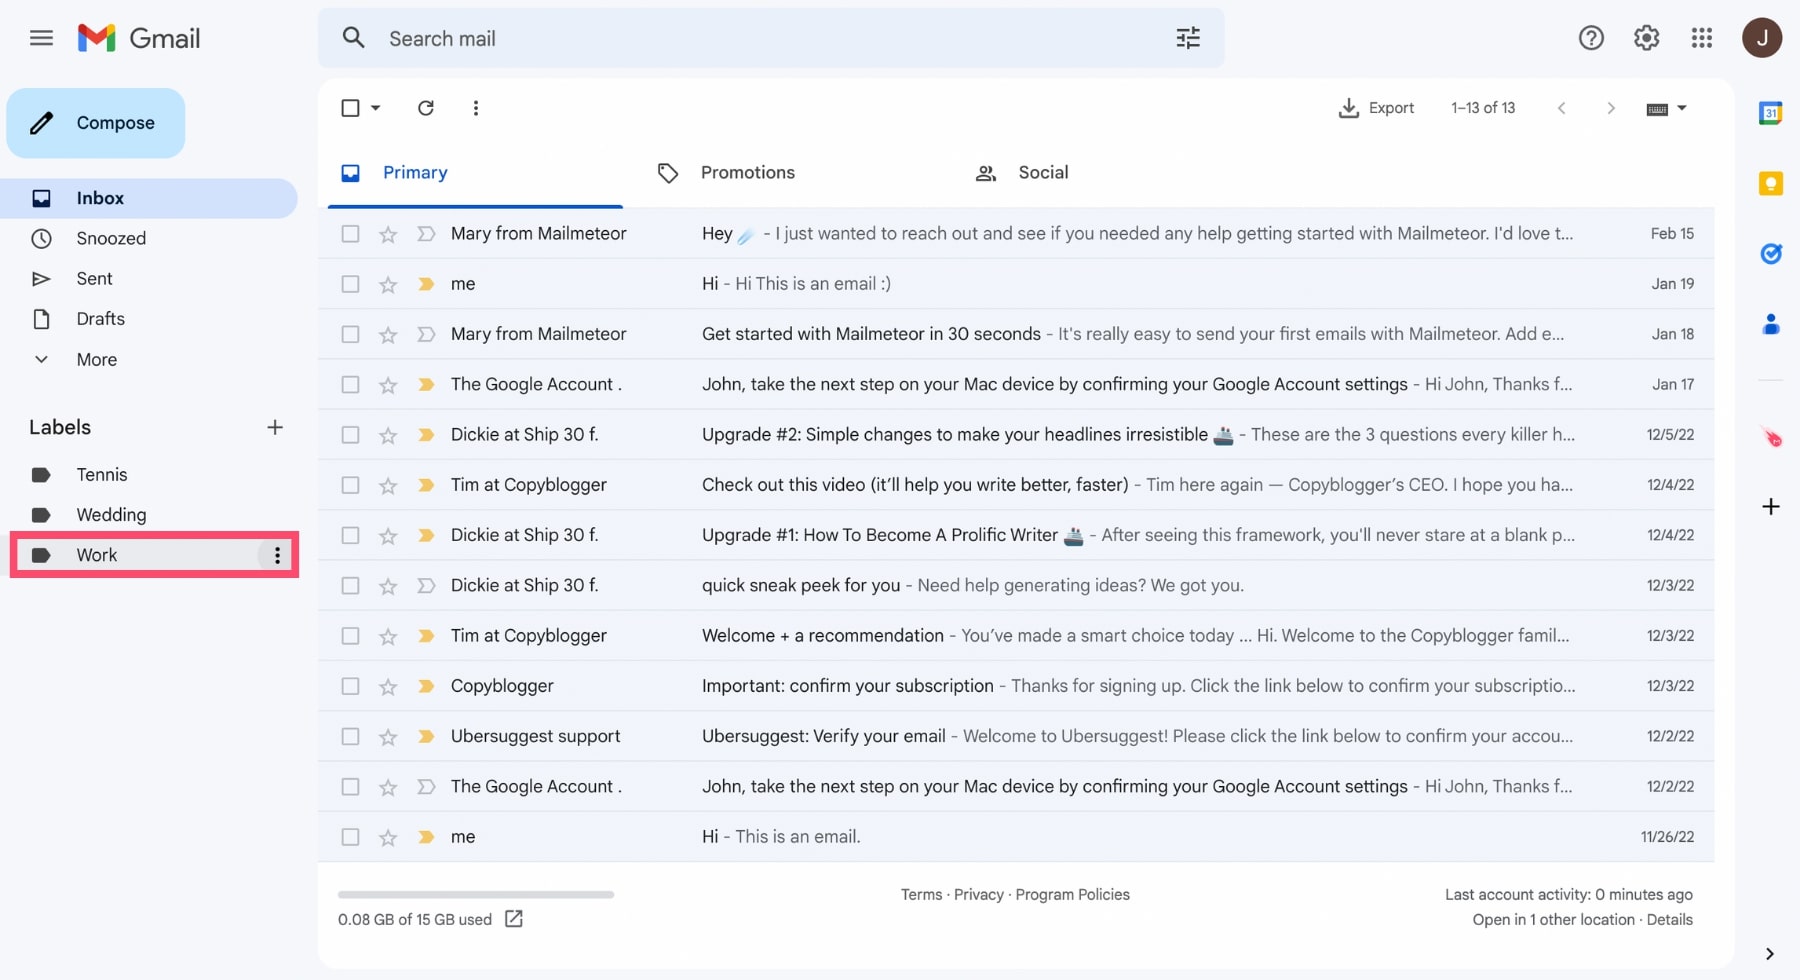Image resolution: width=1800 pixels, height=980 pixels.
Task: Switch to the Social tab
Action: (x=1043, y=173)
